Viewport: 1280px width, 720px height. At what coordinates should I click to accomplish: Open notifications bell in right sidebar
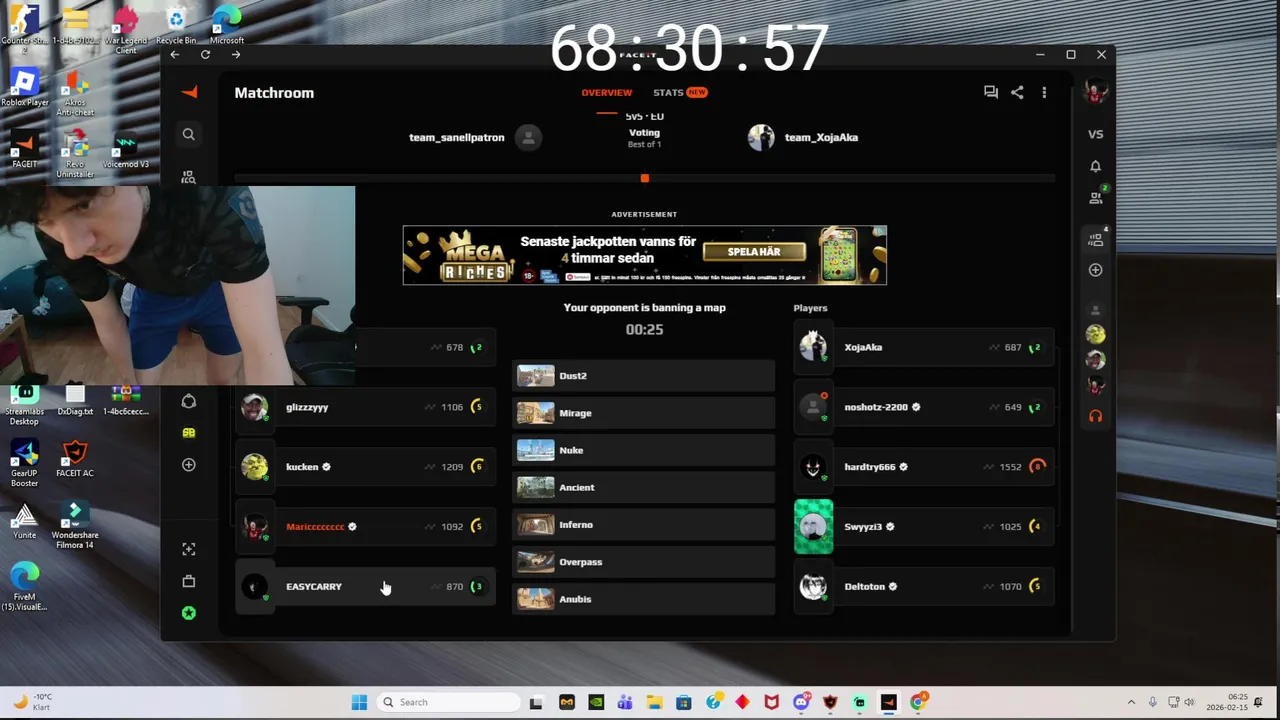pyautogui.click(x=1095, y=166)
